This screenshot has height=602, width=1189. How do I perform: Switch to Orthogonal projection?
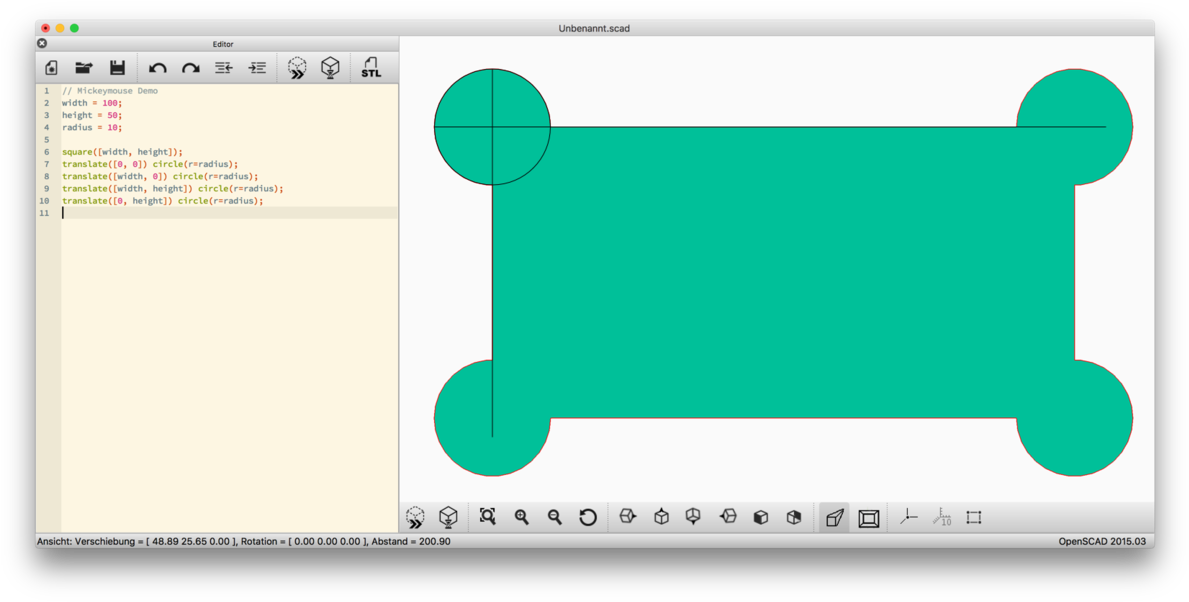(x=868, y=517)
